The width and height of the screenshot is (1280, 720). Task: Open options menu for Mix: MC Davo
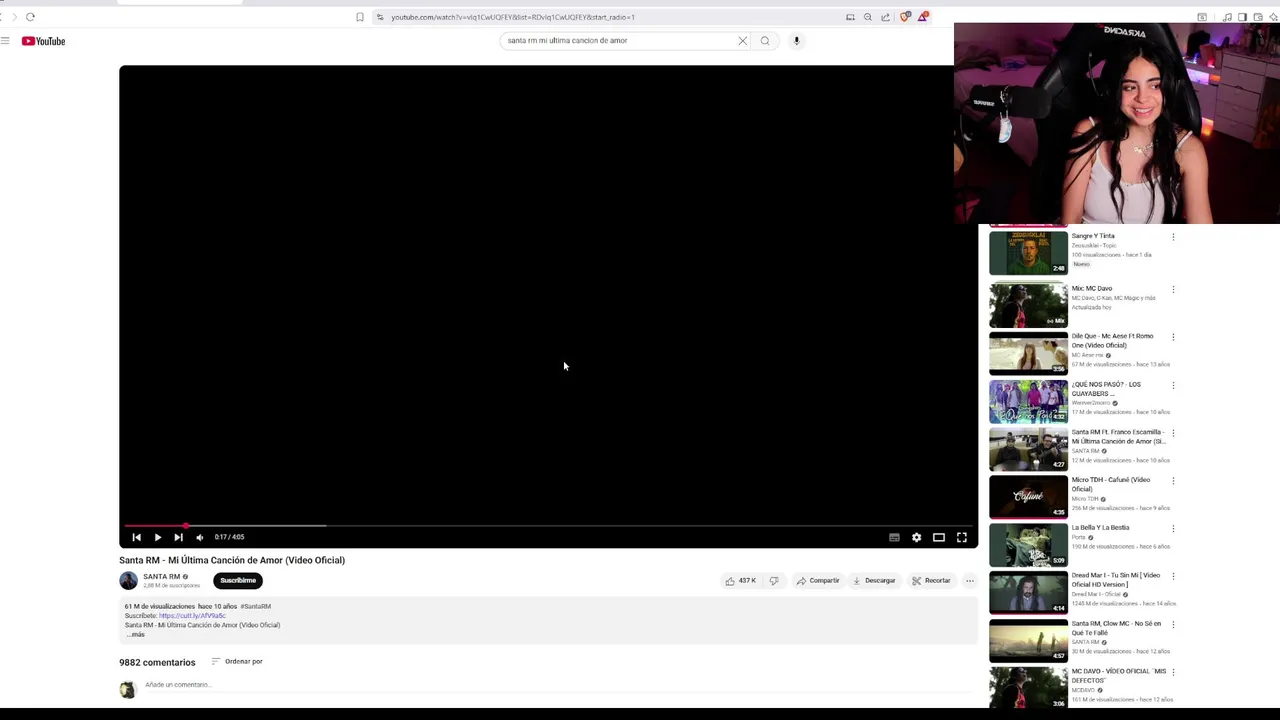click(x=1173, y=289)
